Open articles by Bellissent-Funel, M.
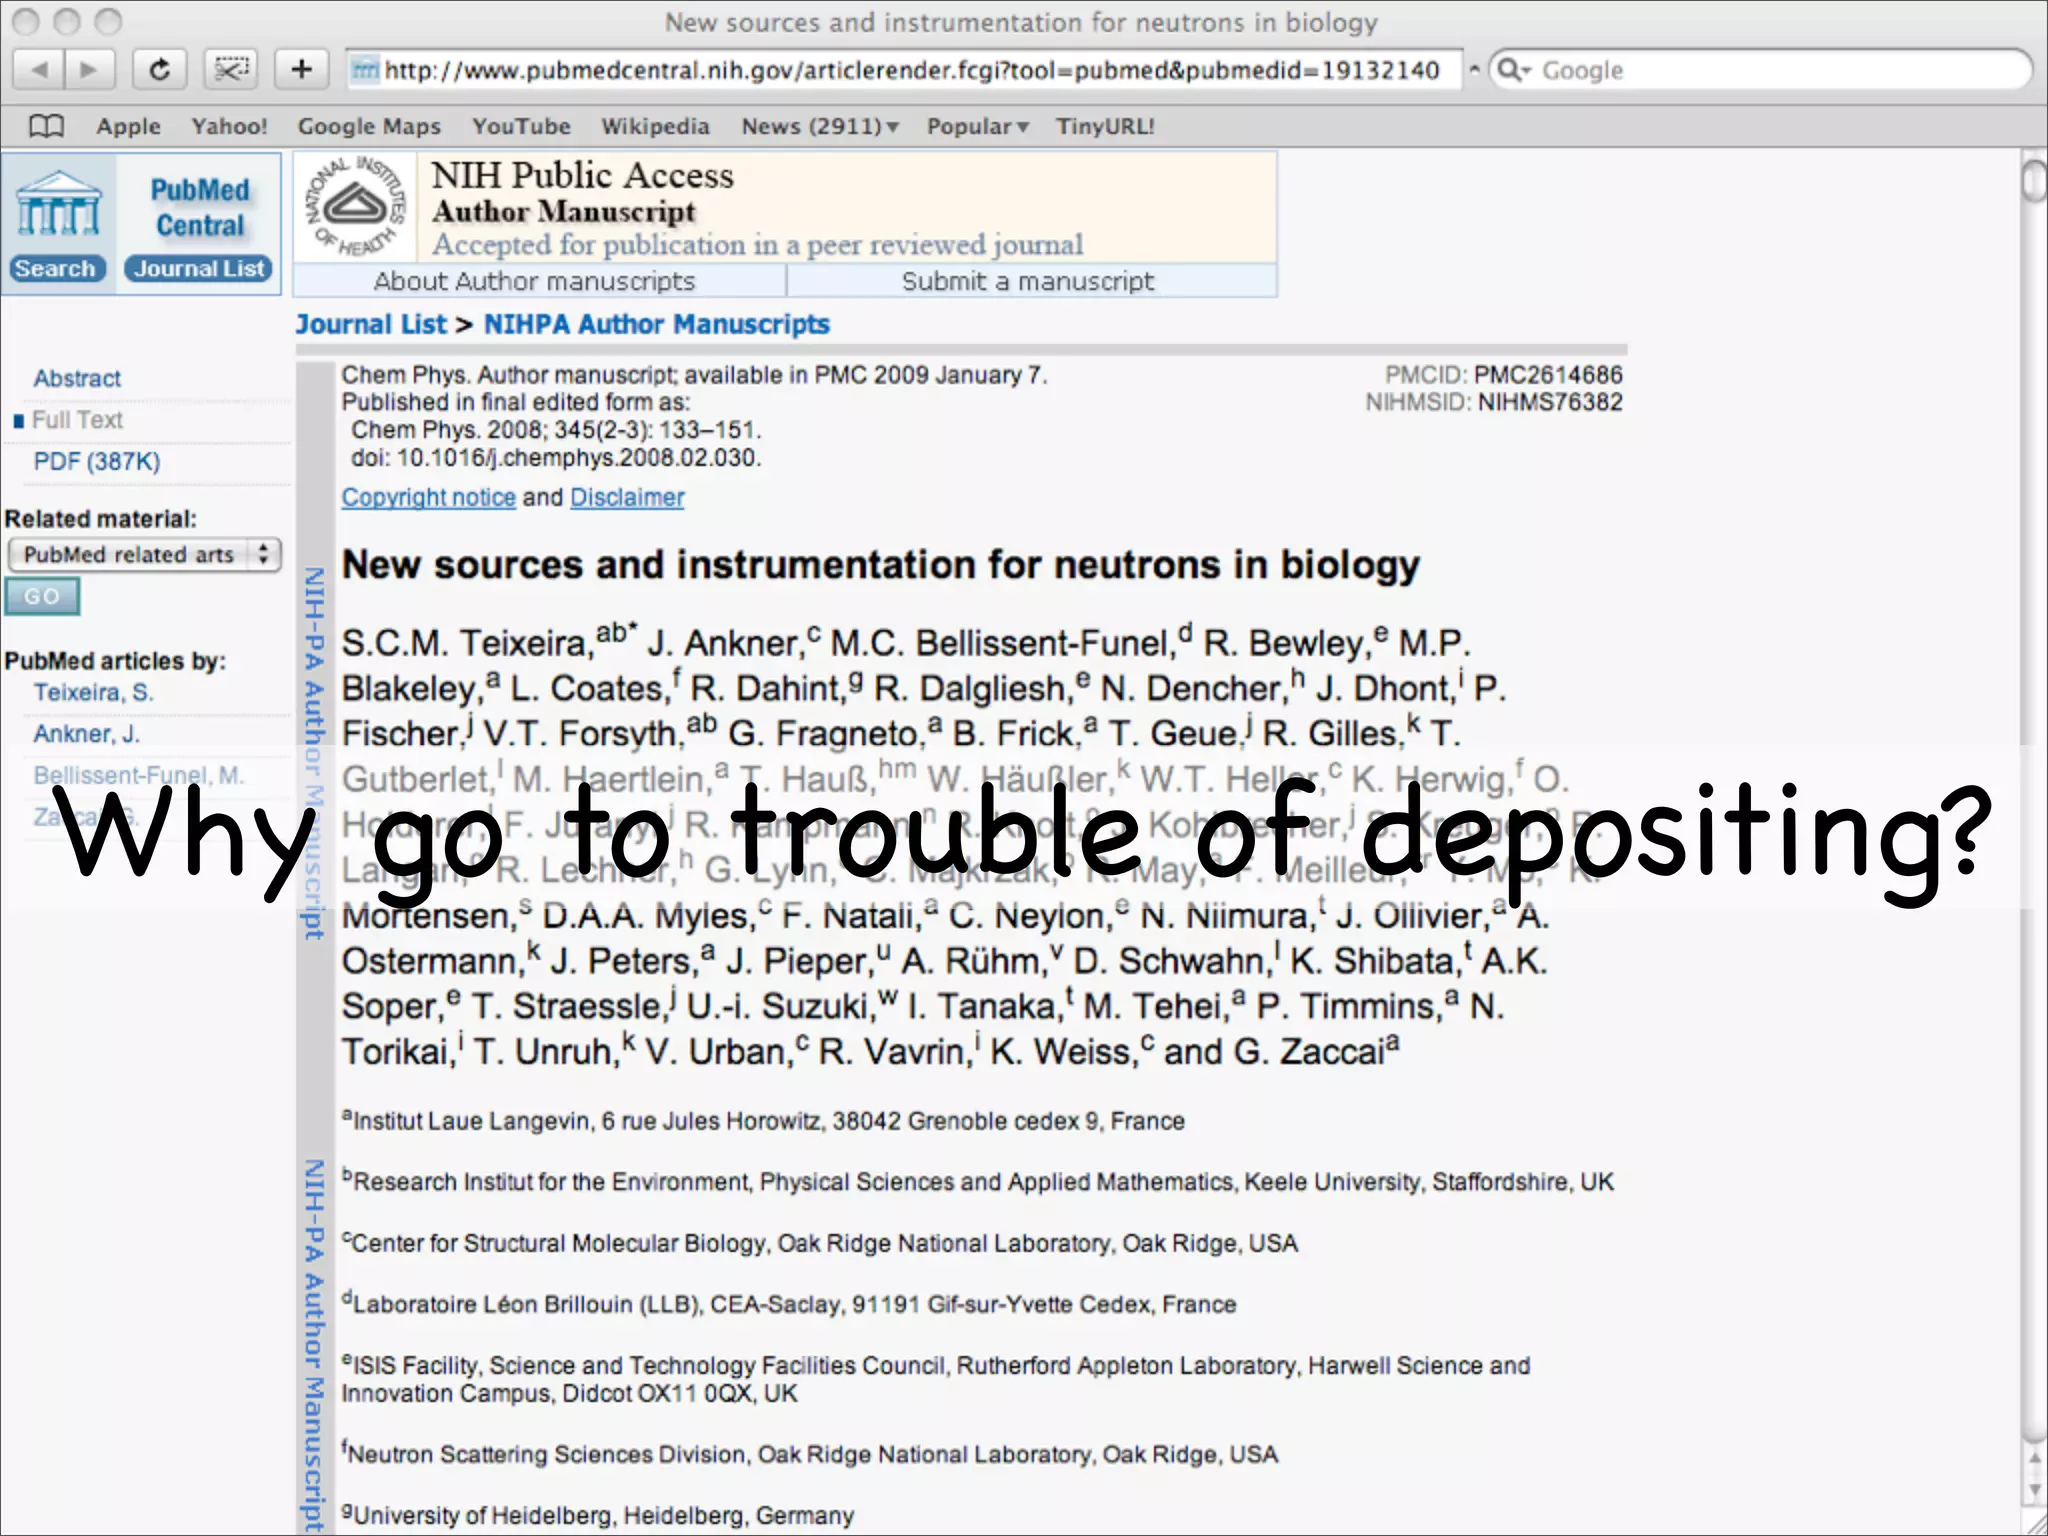The height and width of the screenshot is (1536, 2048). point(138,775)
